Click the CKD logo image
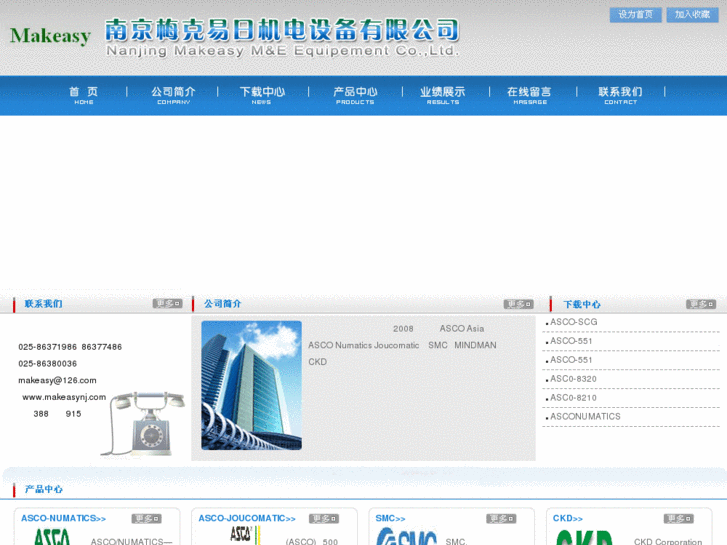Image resolution: width=727 pixels, height=545 pixels. (584, 538)
